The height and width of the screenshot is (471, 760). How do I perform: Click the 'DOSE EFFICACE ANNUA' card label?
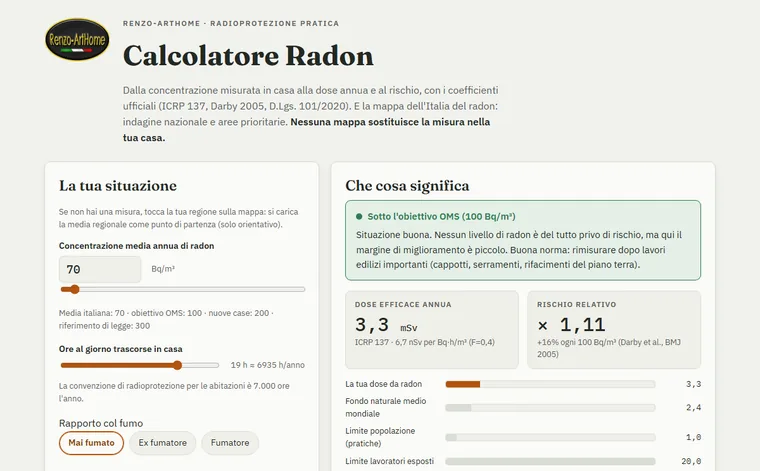pyautogui.click(x=403, y=304)
